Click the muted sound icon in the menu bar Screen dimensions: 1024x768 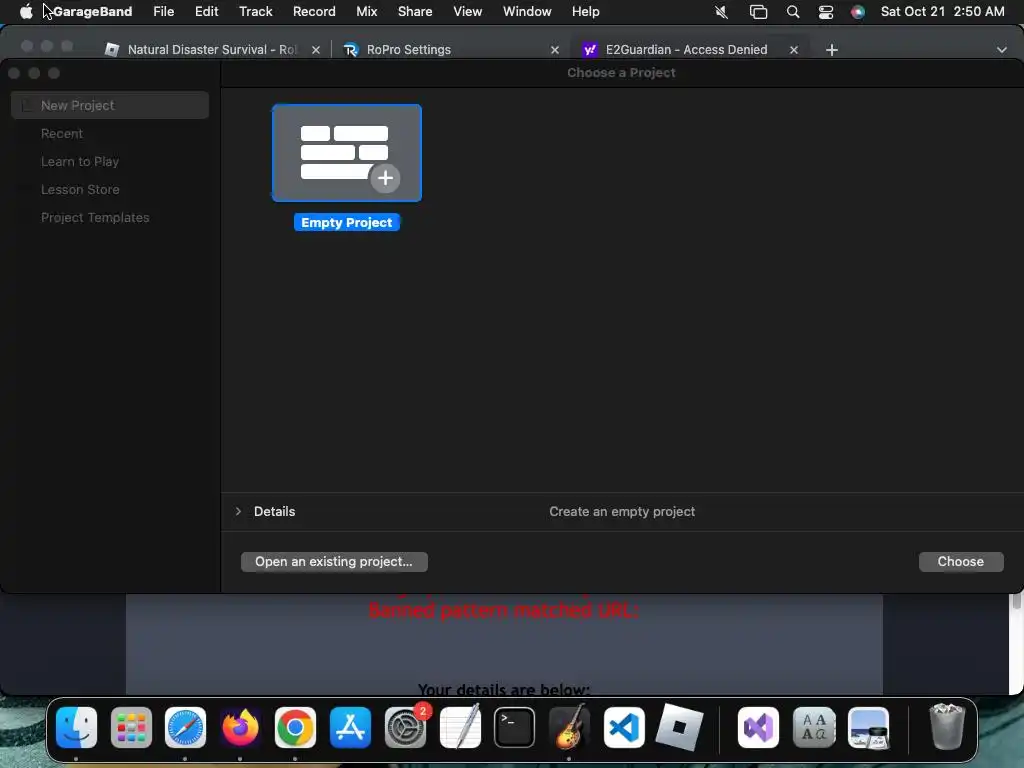tap(722, 12)
